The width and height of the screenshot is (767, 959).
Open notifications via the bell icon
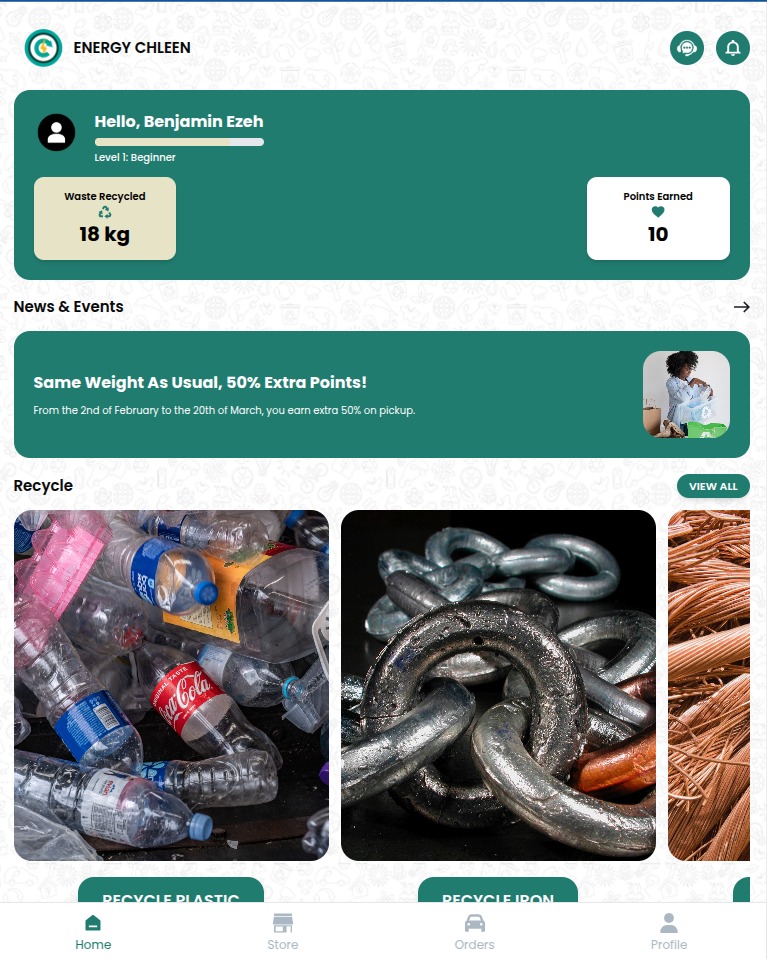733,48
